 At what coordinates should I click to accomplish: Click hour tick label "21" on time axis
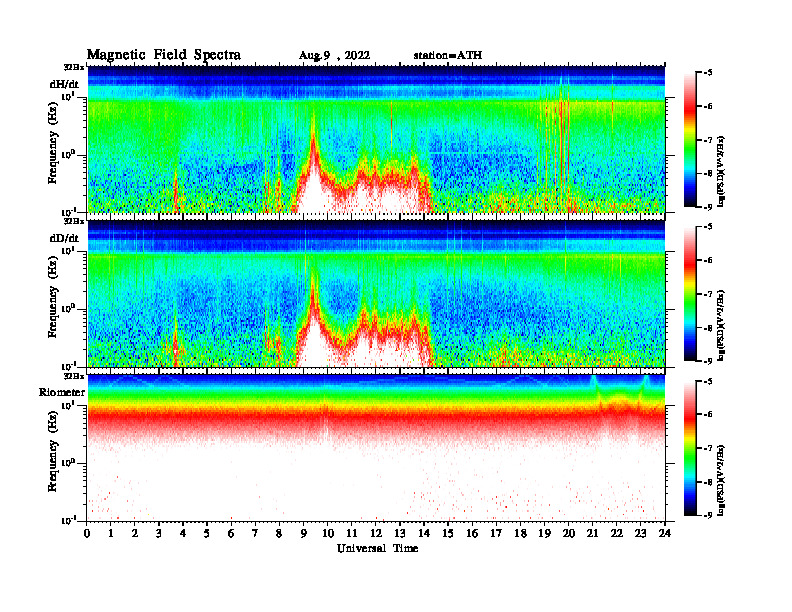592,534
